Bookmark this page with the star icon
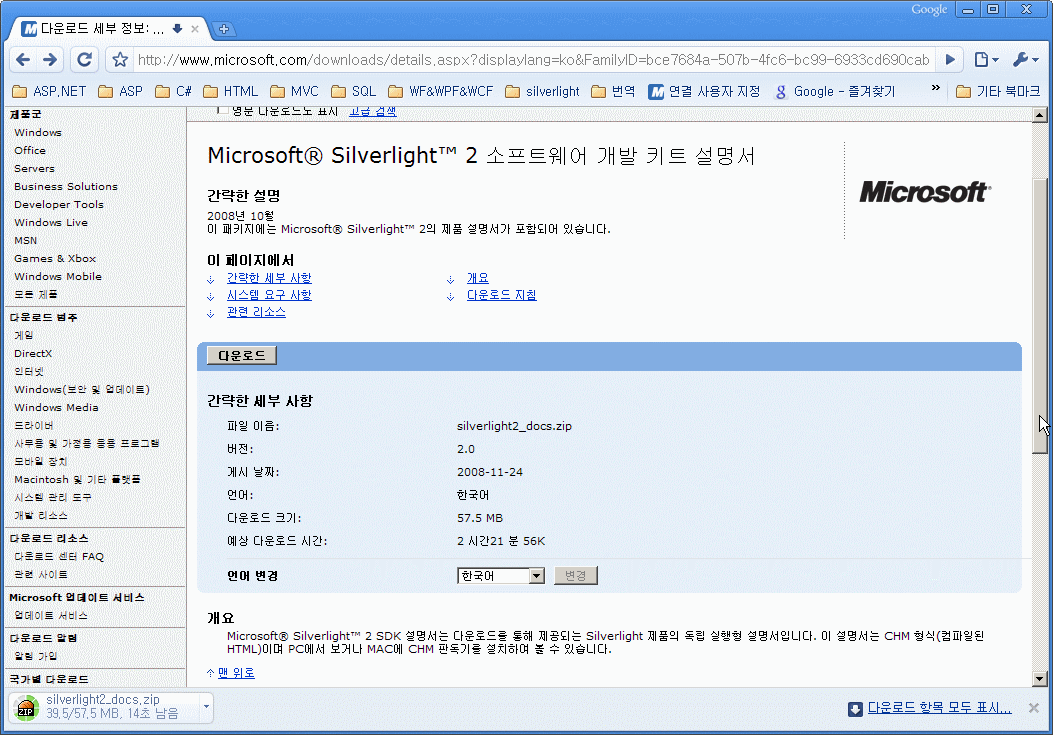1053x735 pixels. (x=120, y=60)
